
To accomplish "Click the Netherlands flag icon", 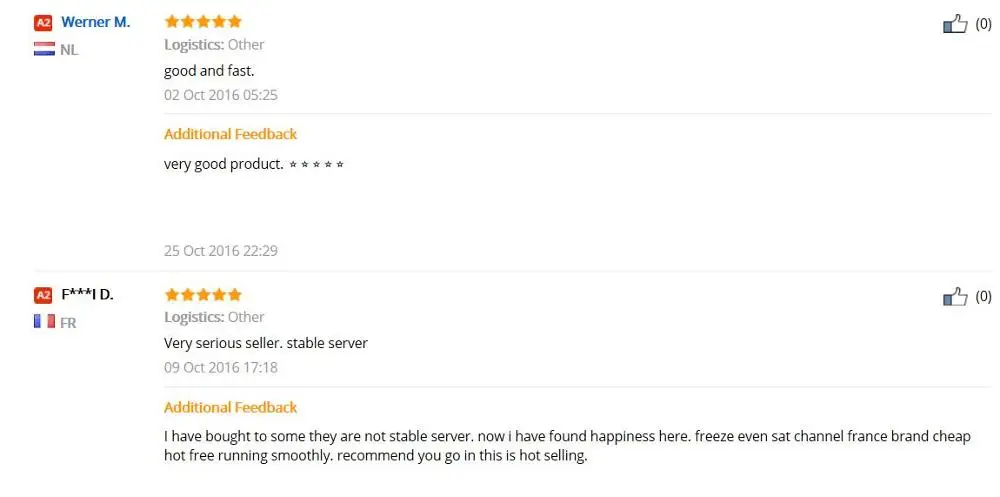I will 45,49.
